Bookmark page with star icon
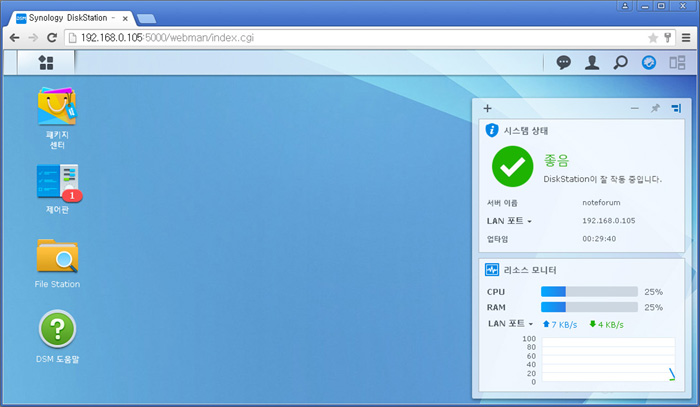 click(653, 38)
